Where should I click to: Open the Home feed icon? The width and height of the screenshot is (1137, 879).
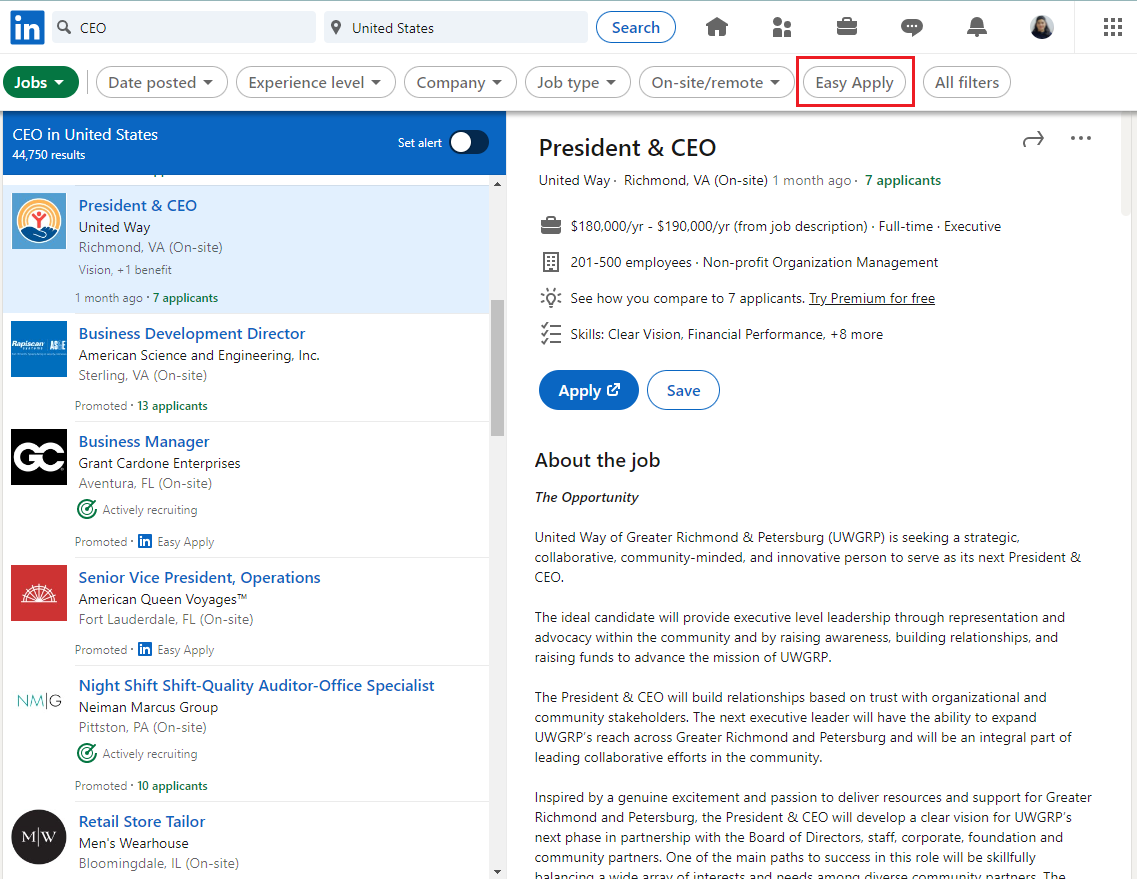click(716, 27)
